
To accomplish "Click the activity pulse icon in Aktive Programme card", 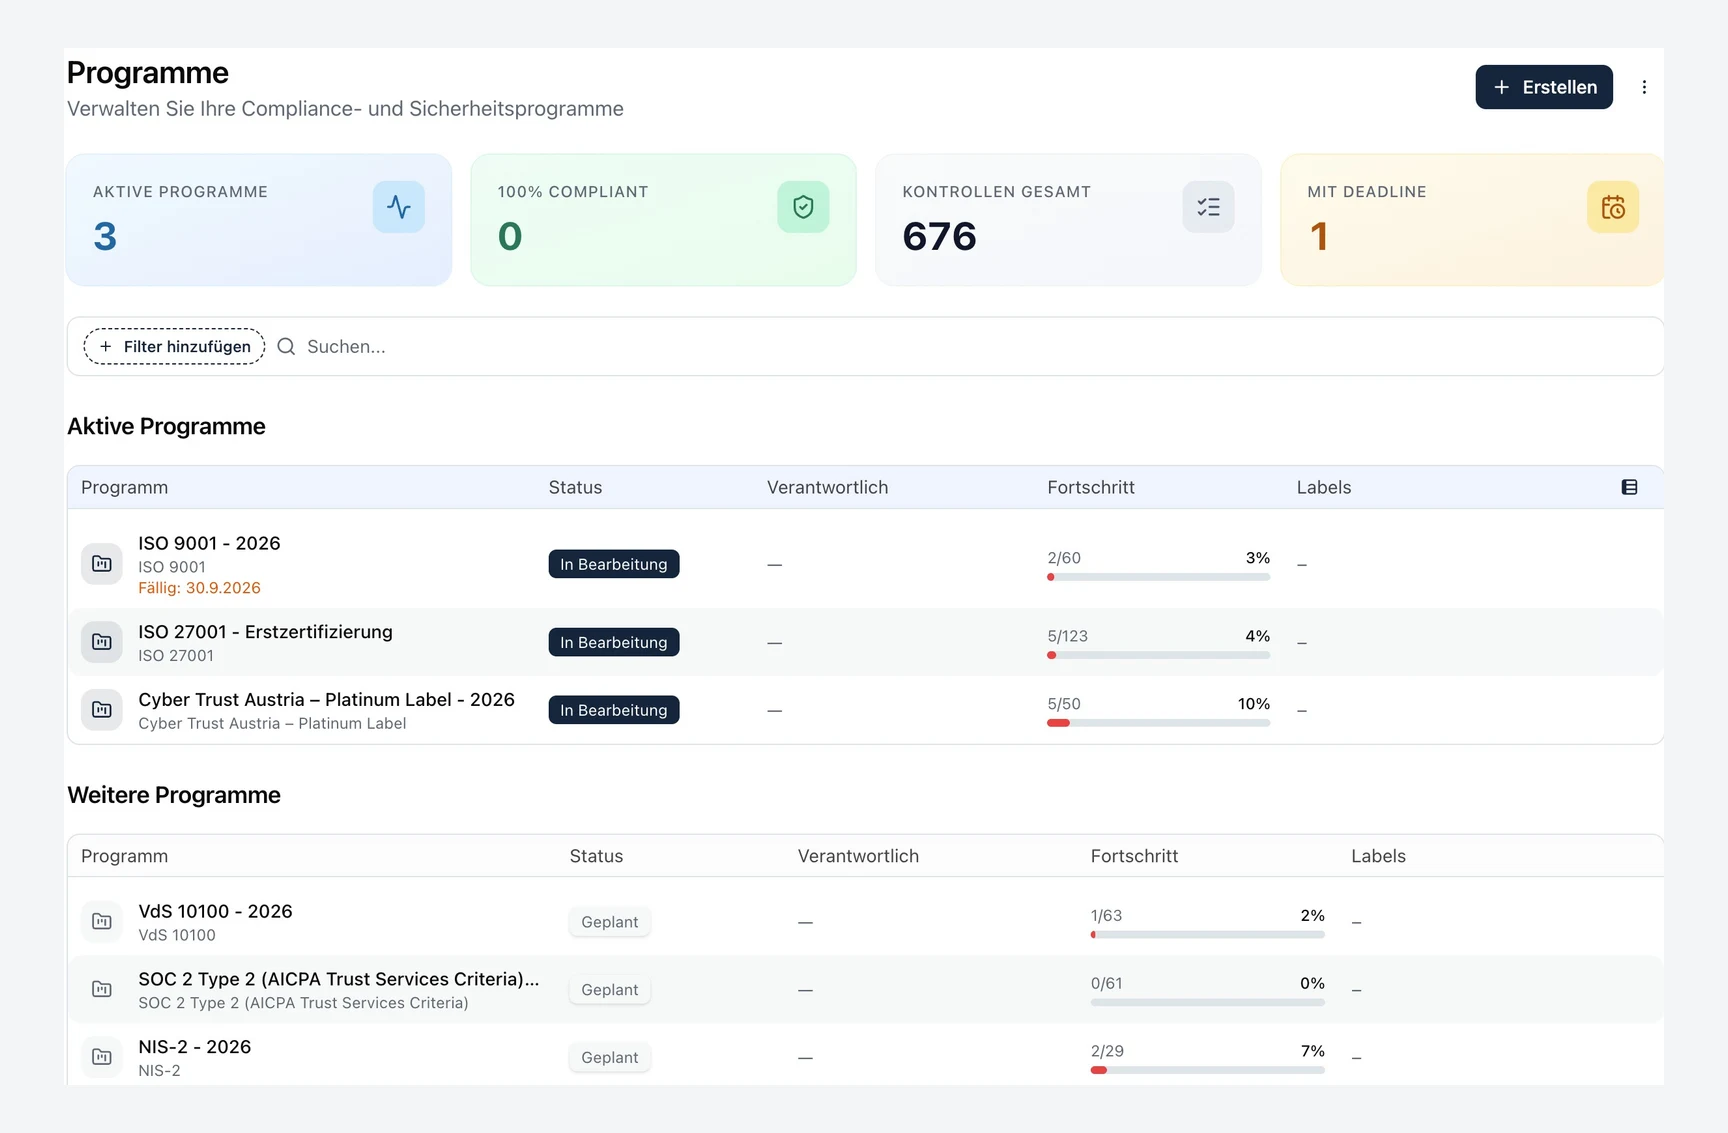I will coord(399,207).
